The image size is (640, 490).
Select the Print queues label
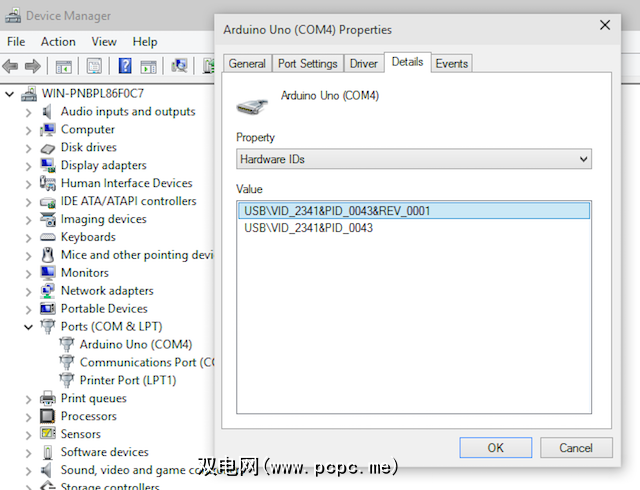(x=94, y=399)
